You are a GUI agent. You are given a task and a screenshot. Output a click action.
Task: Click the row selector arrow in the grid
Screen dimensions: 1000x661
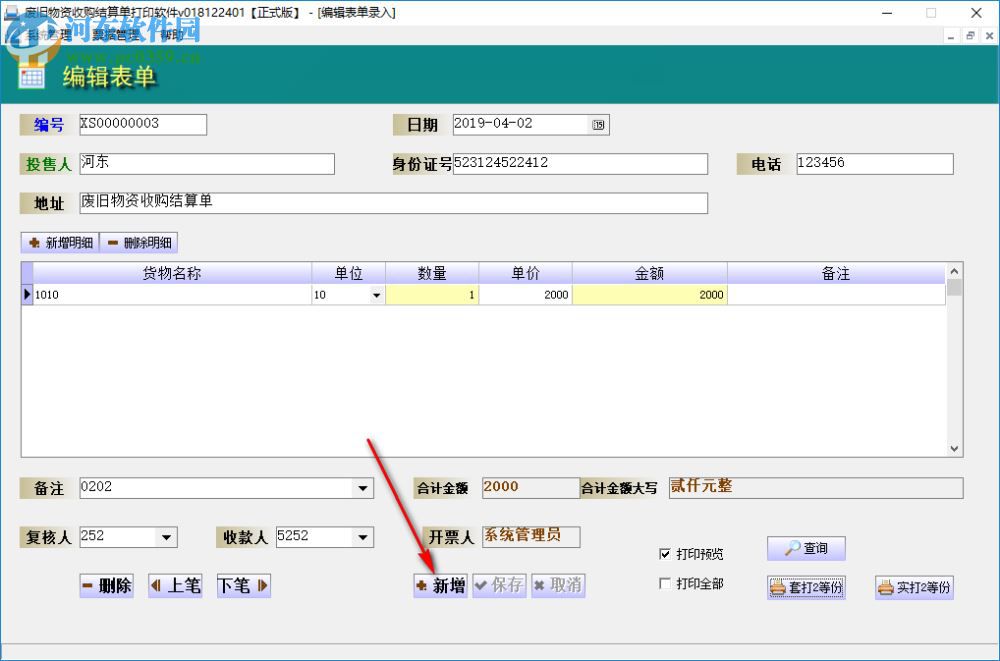coord(25,294)
